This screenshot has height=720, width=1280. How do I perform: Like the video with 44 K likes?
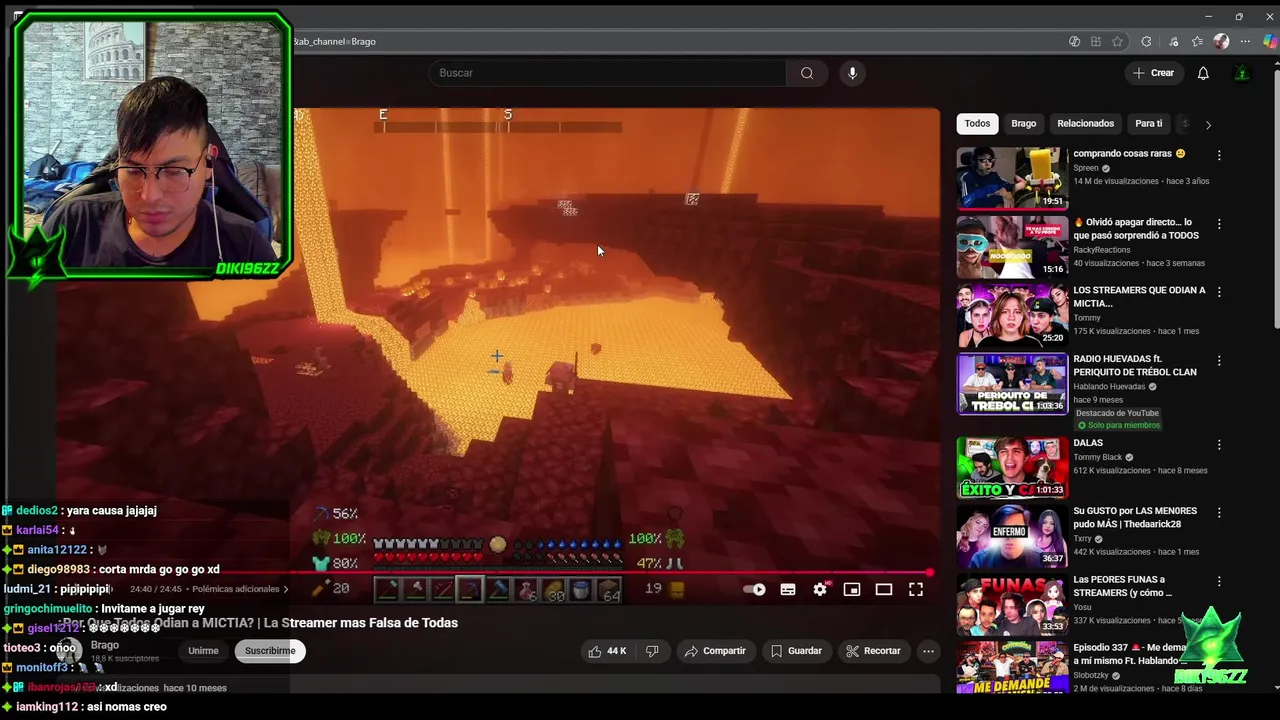607,651
